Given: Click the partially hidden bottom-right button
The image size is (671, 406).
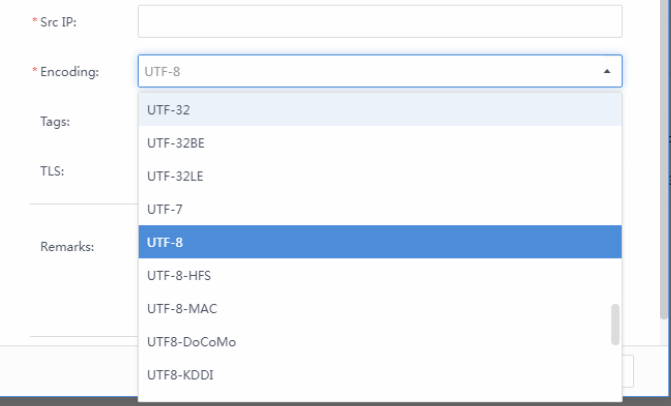Looking at the screenshot, I should (628, 372).
